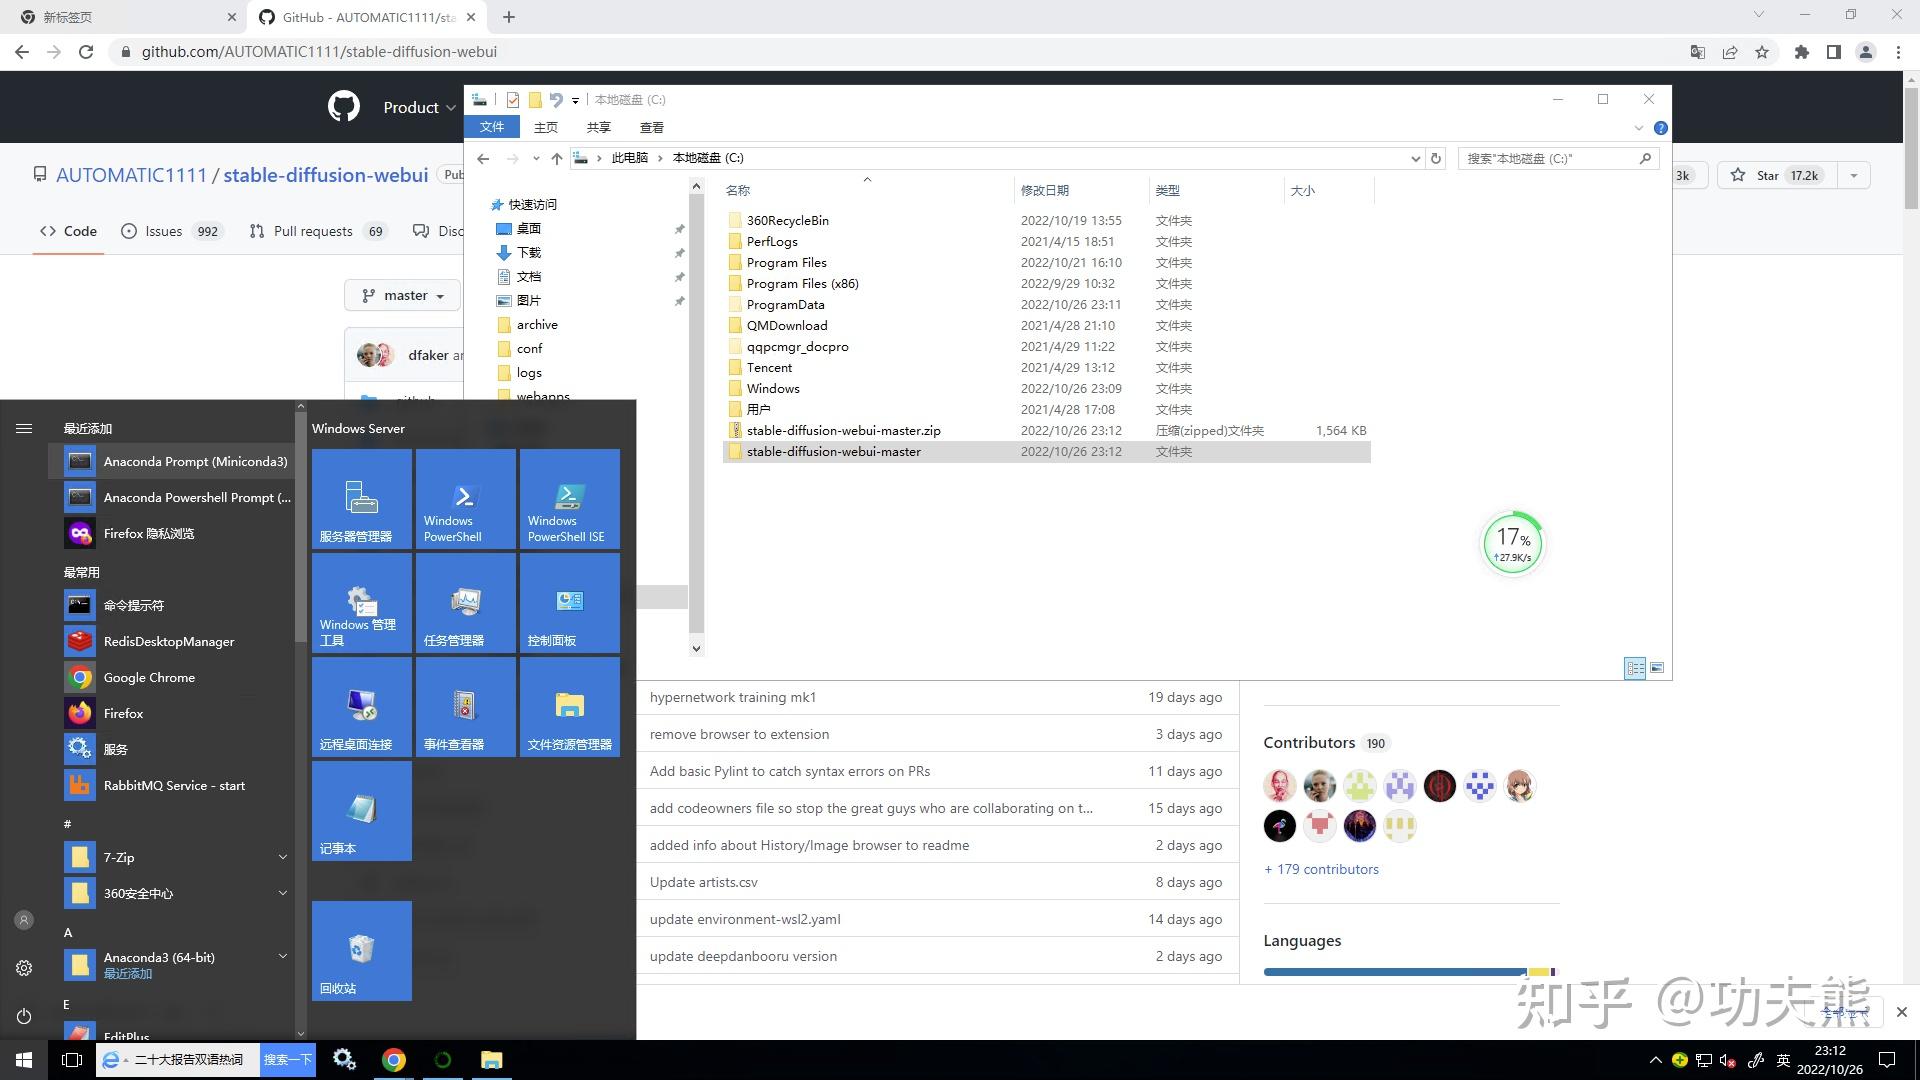Image resolution: width=1920 pixels, height=1080 pixels.
Task: Expand the 360安全中心 folder group
Action: [x=283, y=893]
